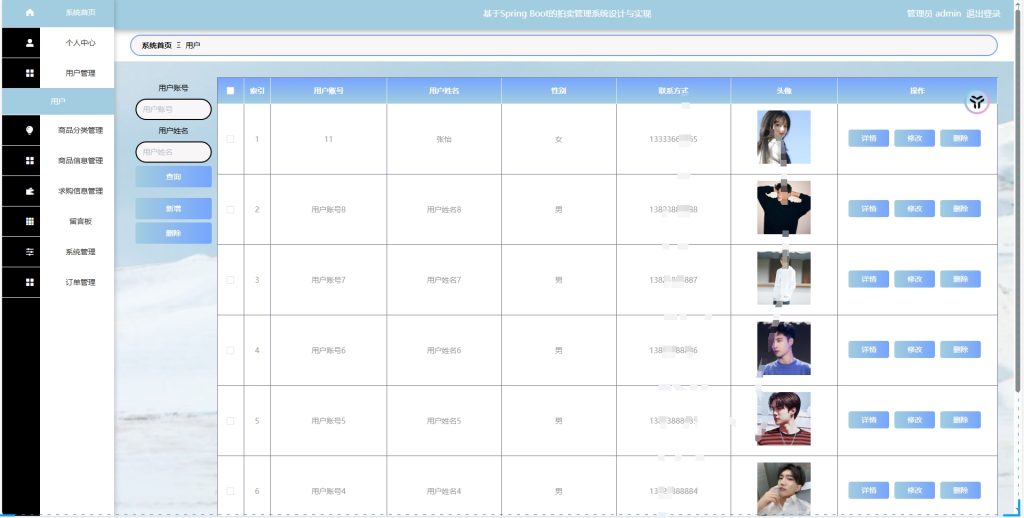This screenshot has width=1024, height=518.
Task: Click the 用户姓名 column header
Action: 444,91
